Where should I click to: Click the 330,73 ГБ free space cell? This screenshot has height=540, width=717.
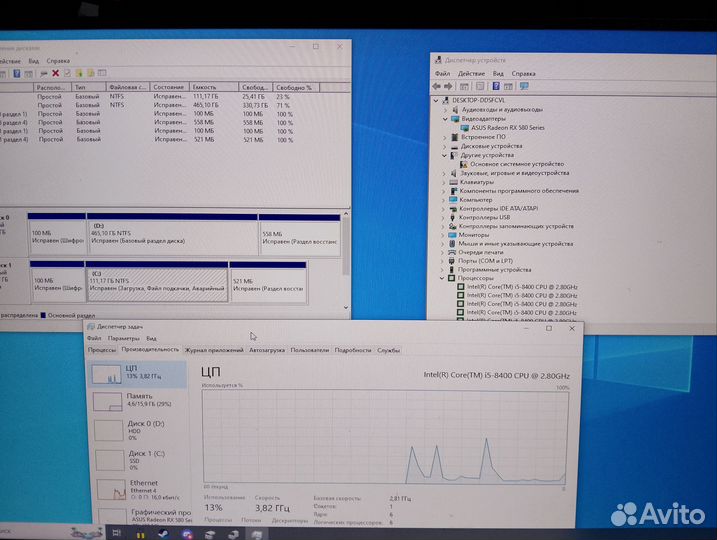(254, 106)
